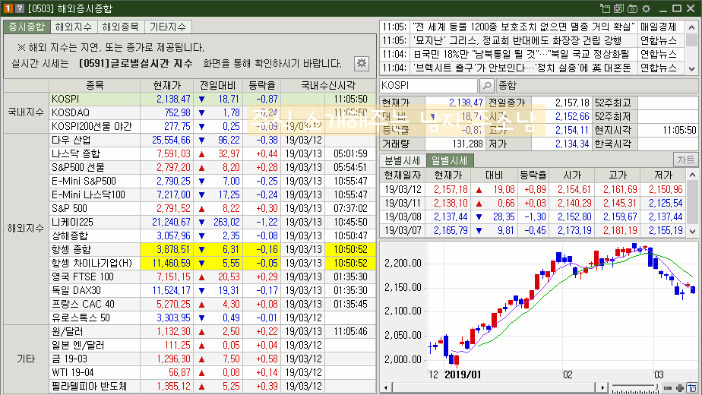Screen dimensions: 702x395
Task: Click the KOSPI index search input field
Action: [428, 85]
